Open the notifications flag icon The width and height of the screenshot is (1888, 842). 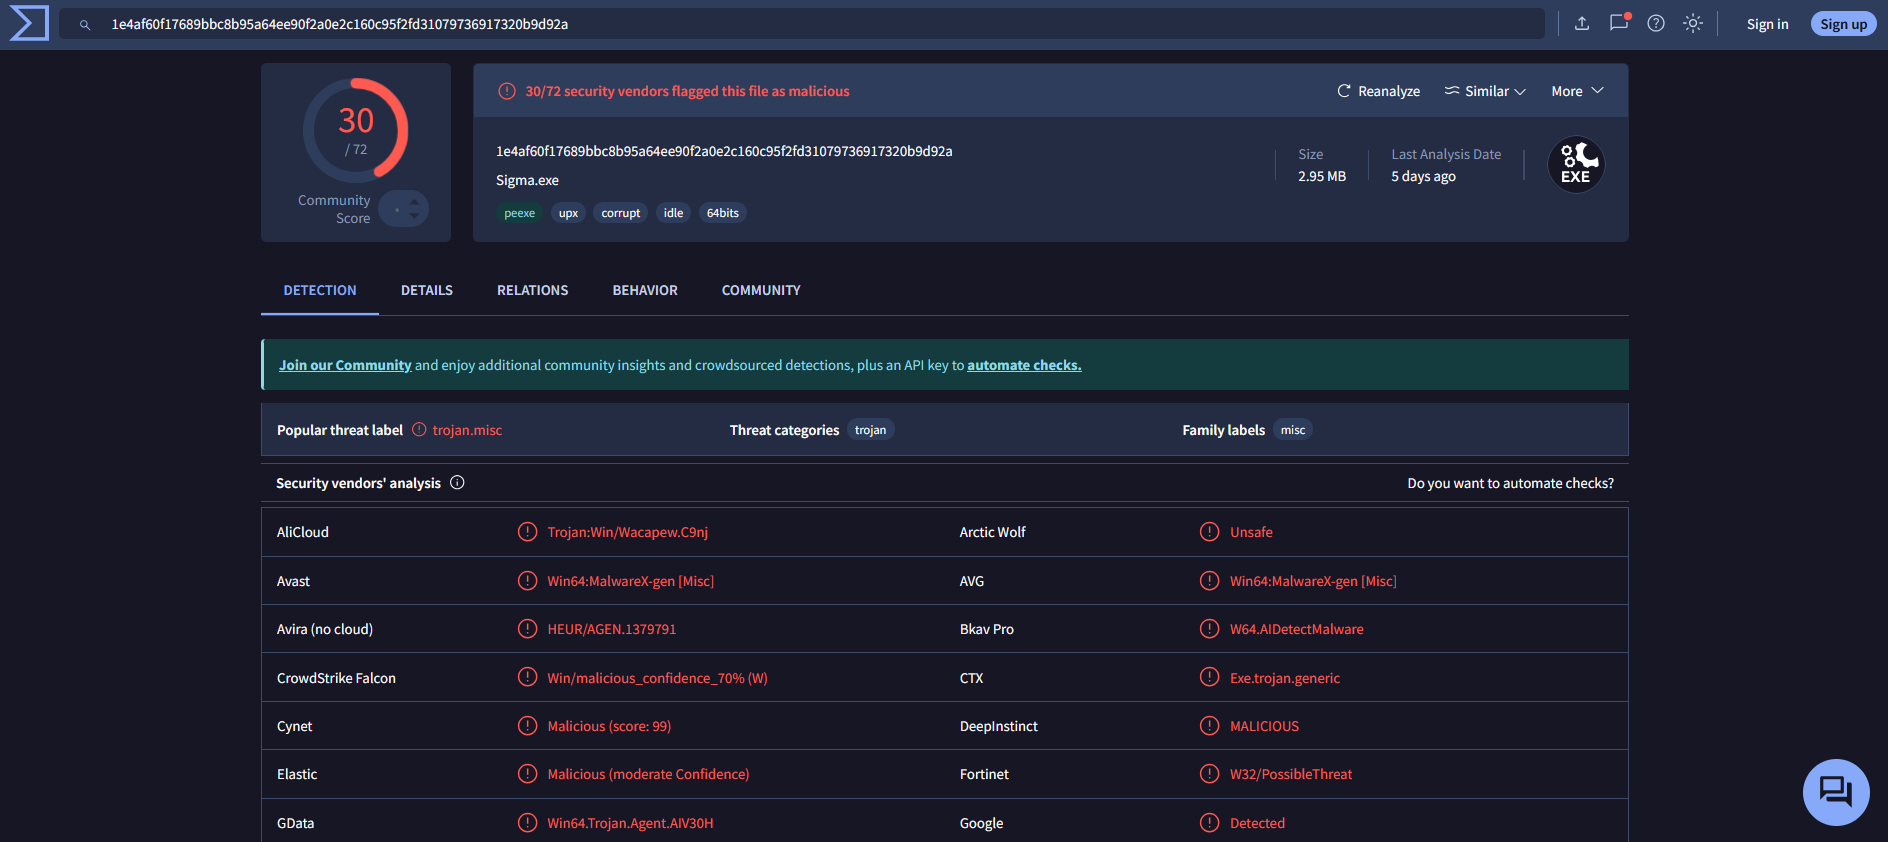(x=1619, y=23)
